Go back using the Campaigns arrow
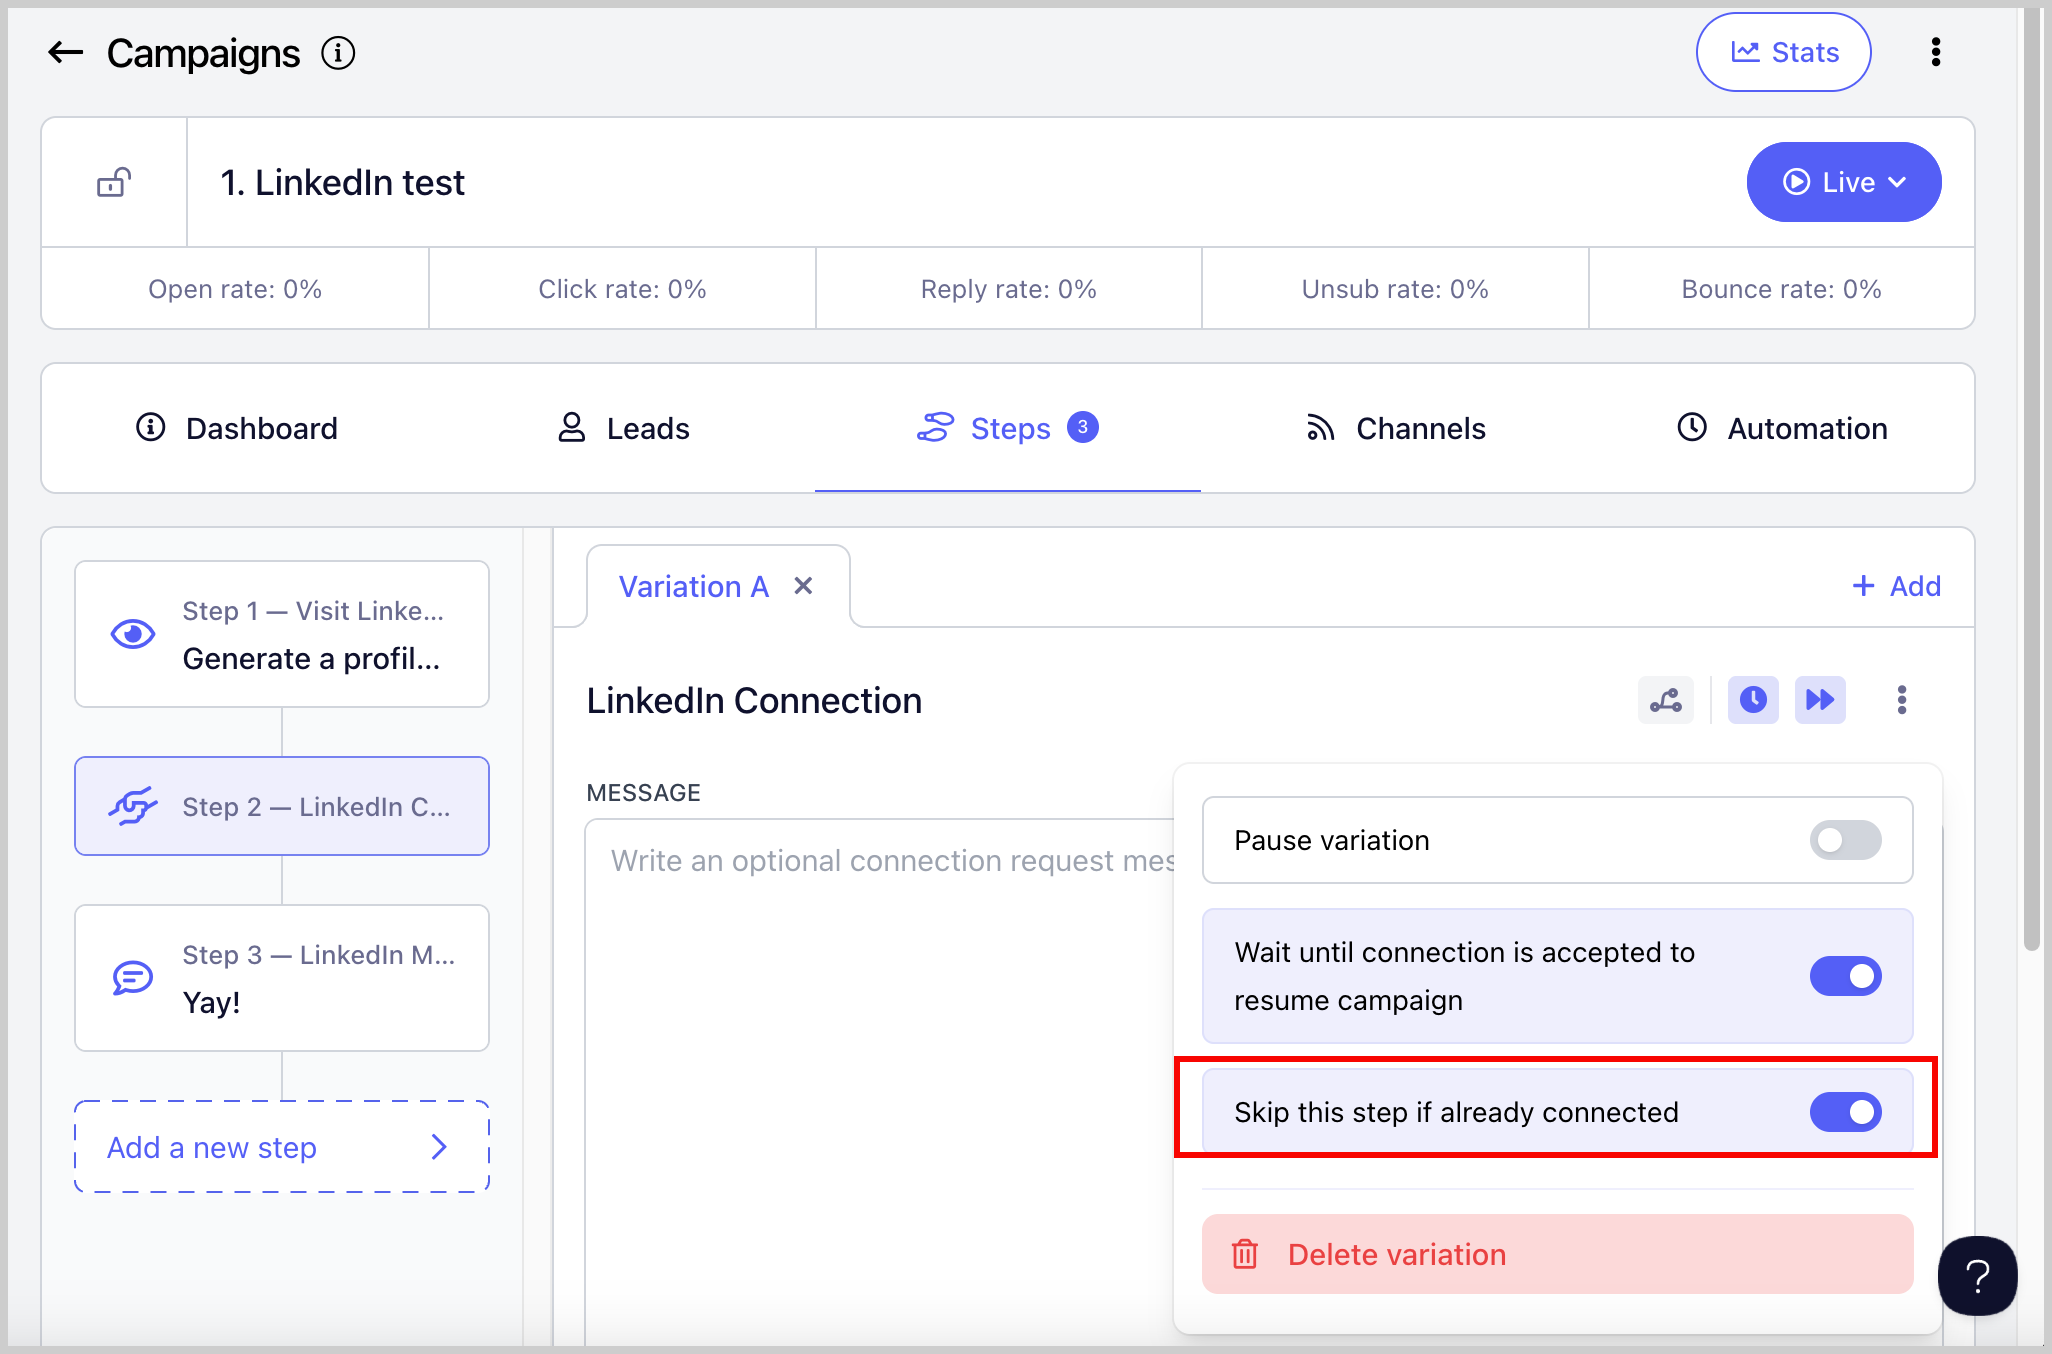2052x1354 pixels. coord(66,53)
